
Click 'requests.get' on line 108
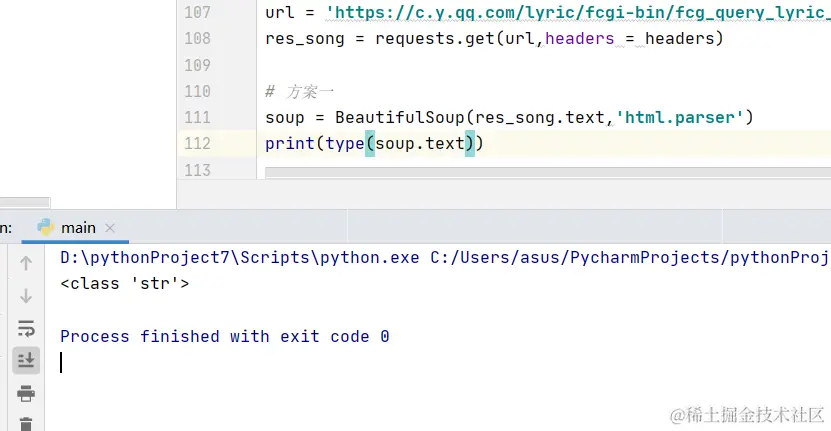coord(435,39)
